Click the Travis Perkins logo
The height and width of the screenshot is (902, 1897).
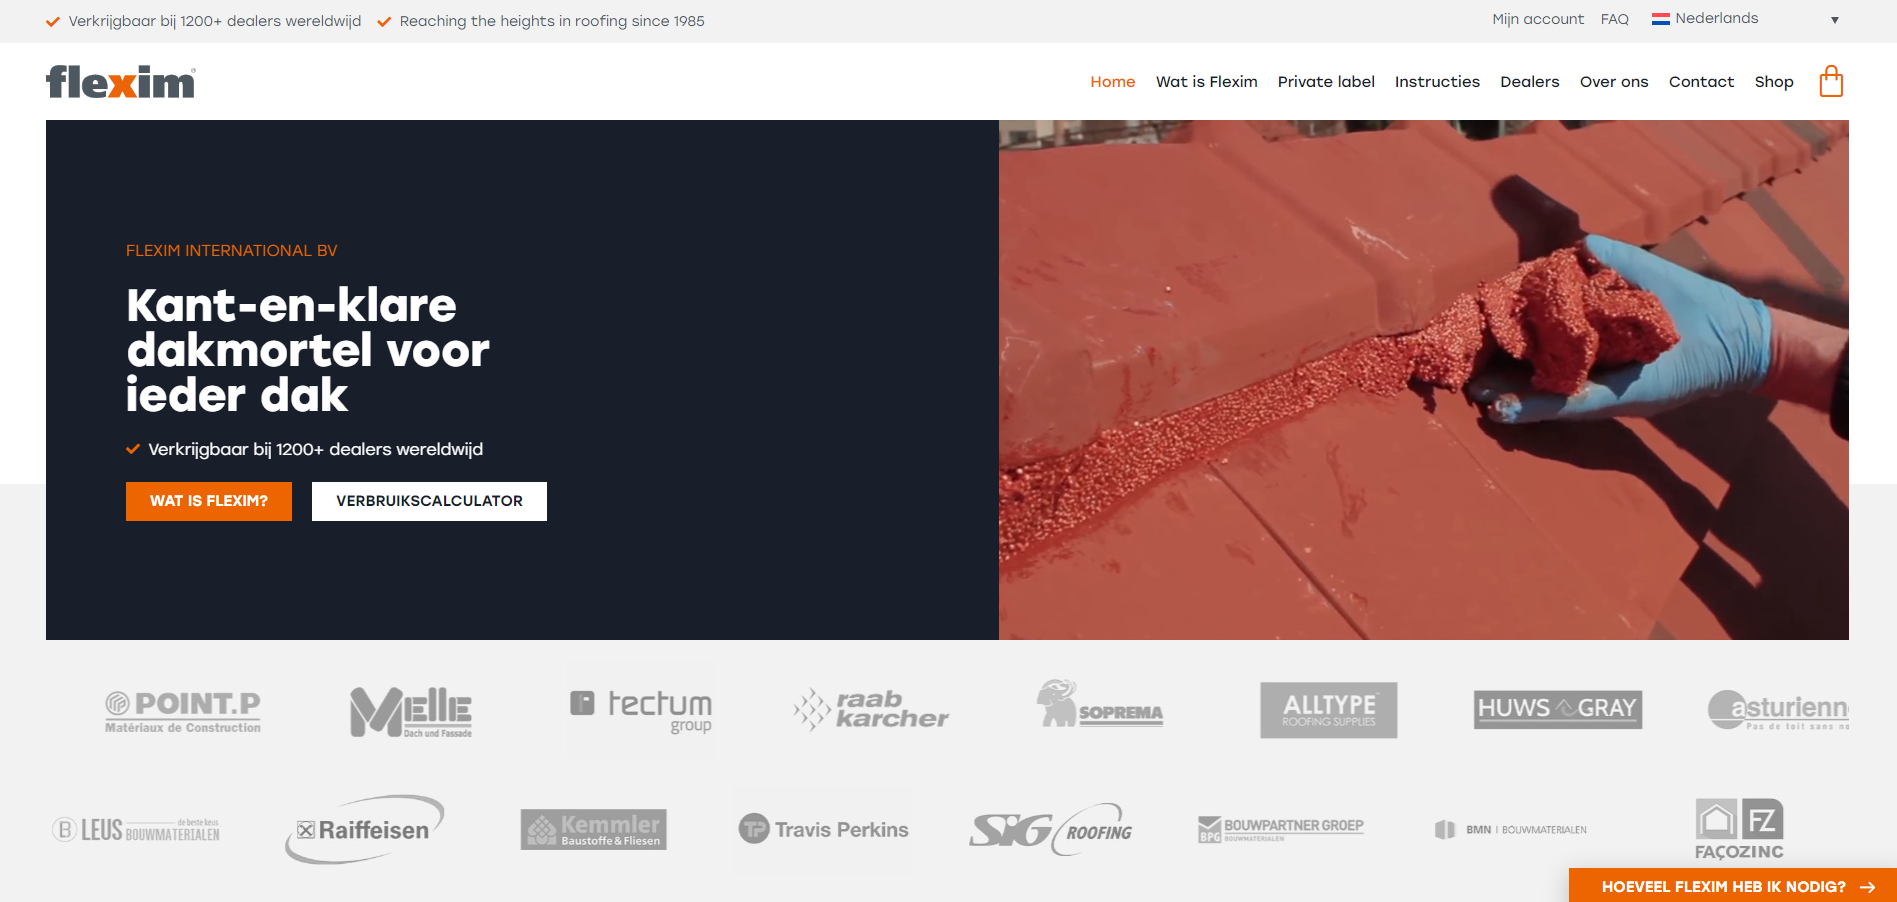point(824,830)
